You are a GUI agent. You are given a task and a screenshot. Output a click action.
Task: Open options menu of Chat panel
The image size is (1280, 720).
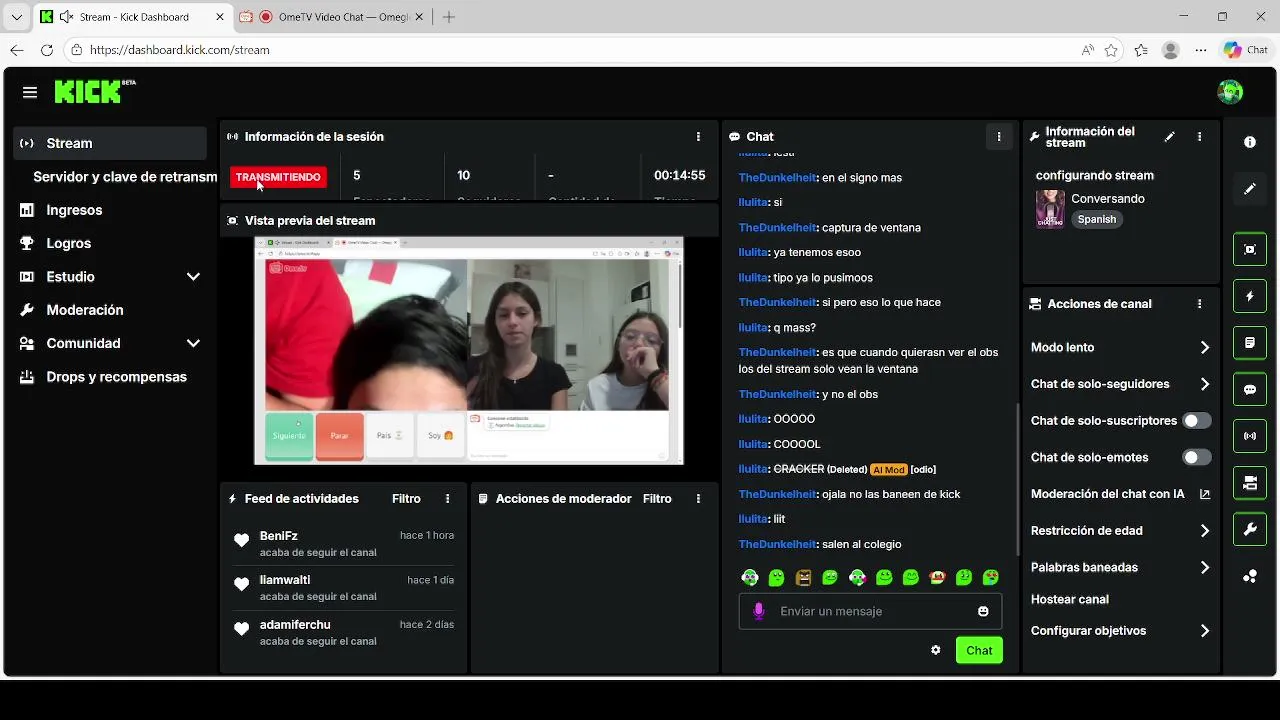(x=999, y=137)
